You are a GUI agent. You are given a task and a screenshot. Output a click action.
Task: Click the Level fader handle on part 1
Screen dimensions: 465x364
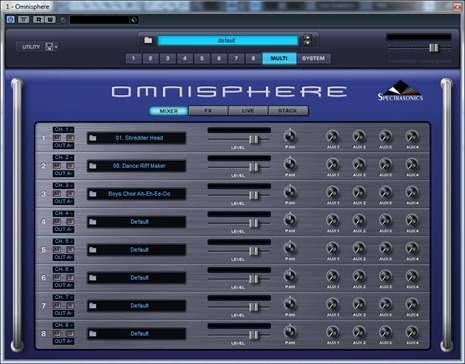click(254, 139)
